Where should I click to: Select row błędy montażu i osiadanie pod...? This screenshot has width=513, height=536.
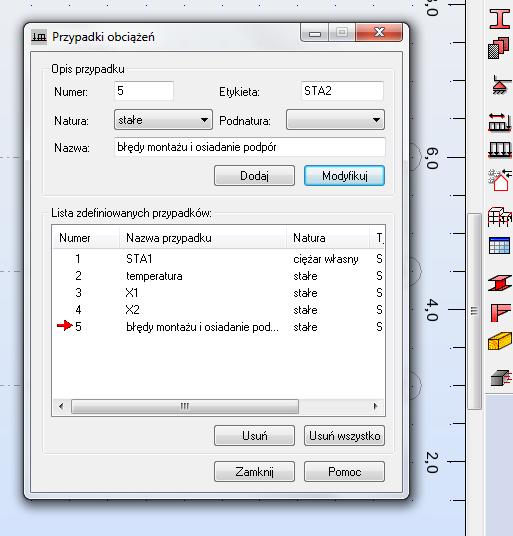pyautogui.click(x=219, y=327)
